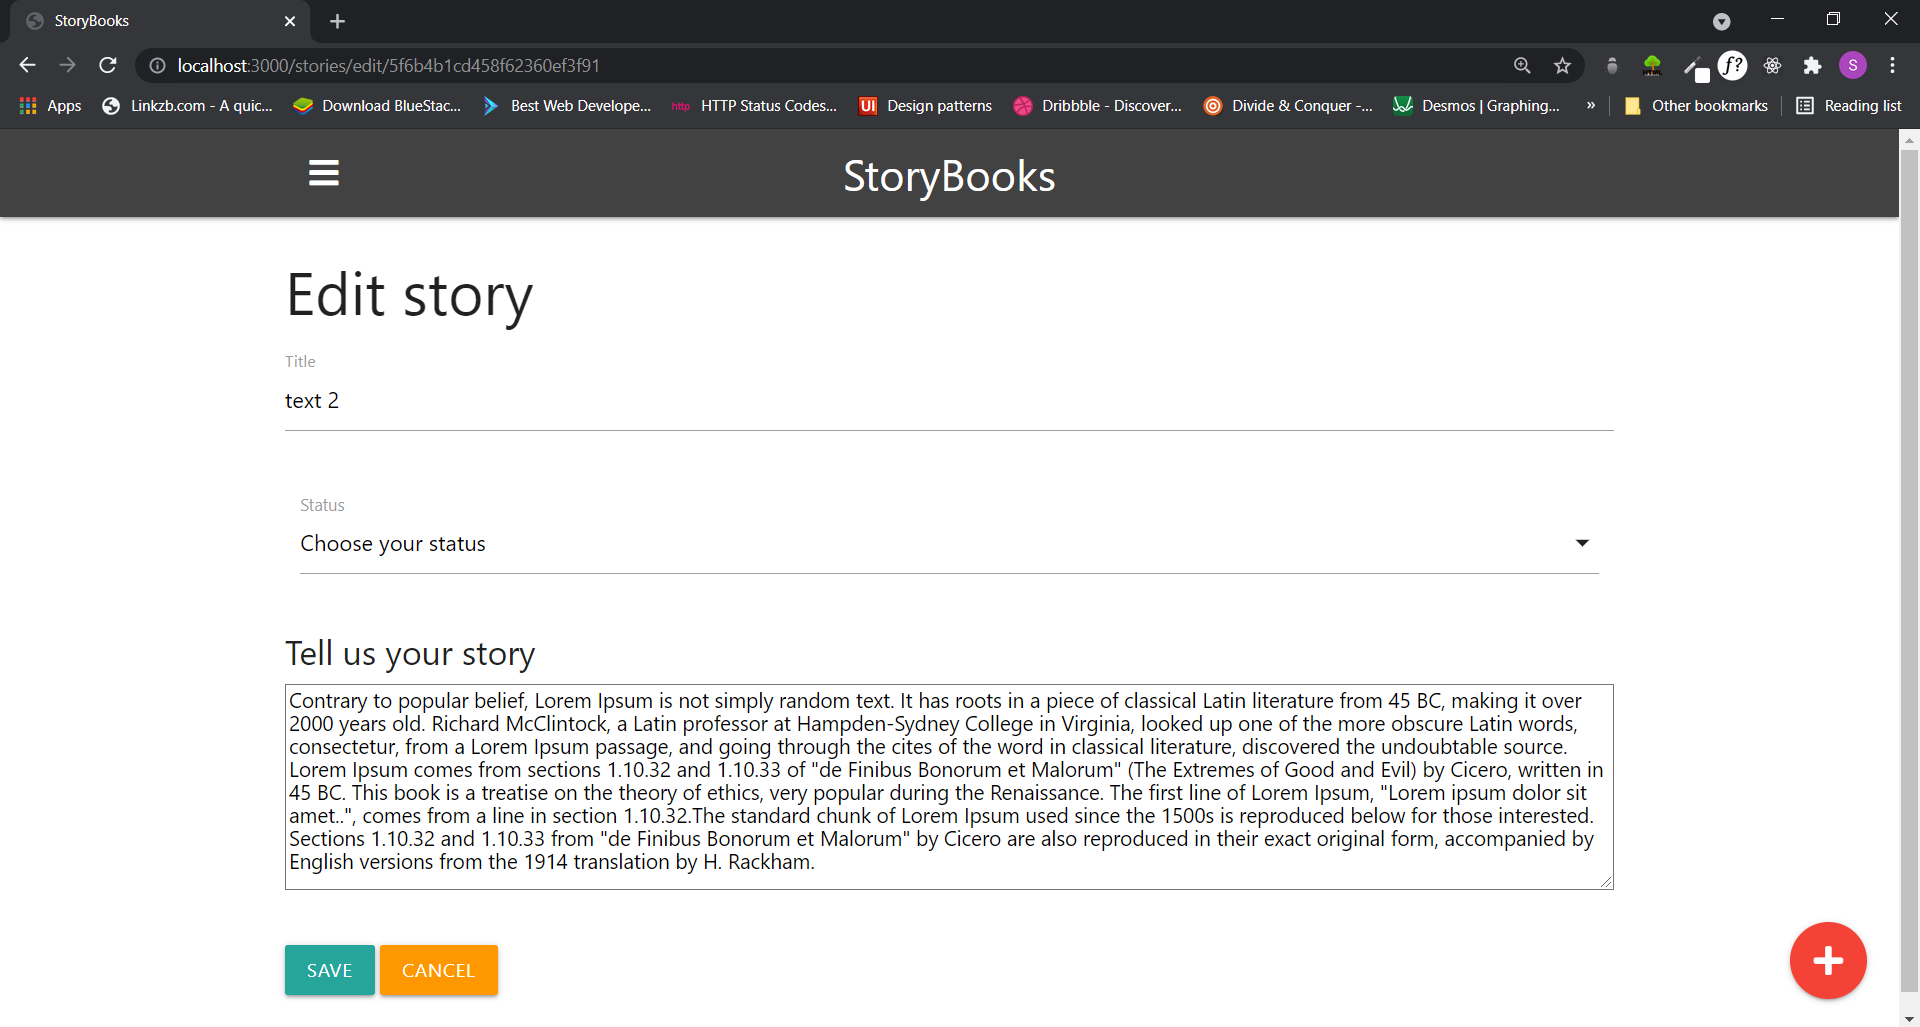The width and height of the screenshot is (1920, 1027).
Task: Show more bookmarks with the double chevron
Action: click(1590, 106)
